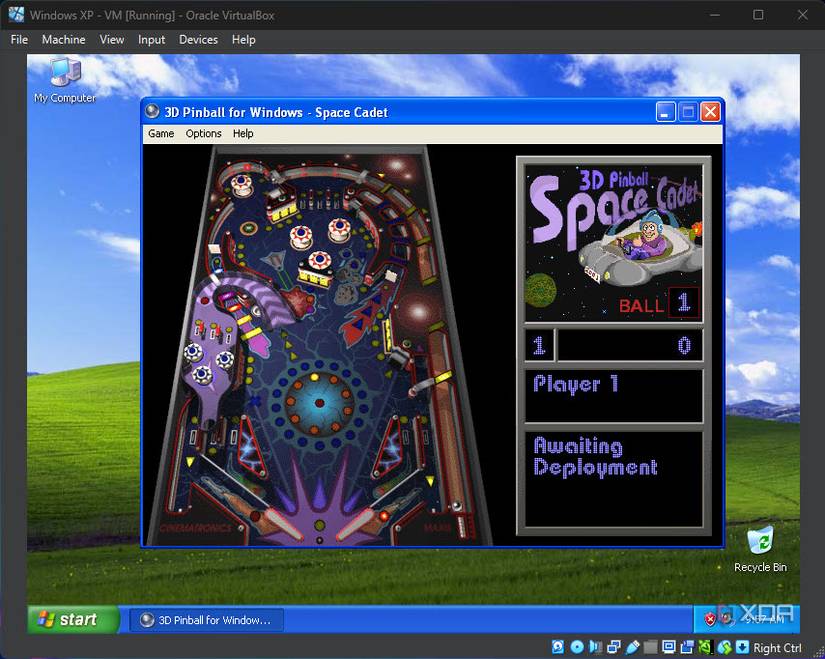Click the audio icon in VirtualBox status bar

pyautogui.click(x=597, y=647)
